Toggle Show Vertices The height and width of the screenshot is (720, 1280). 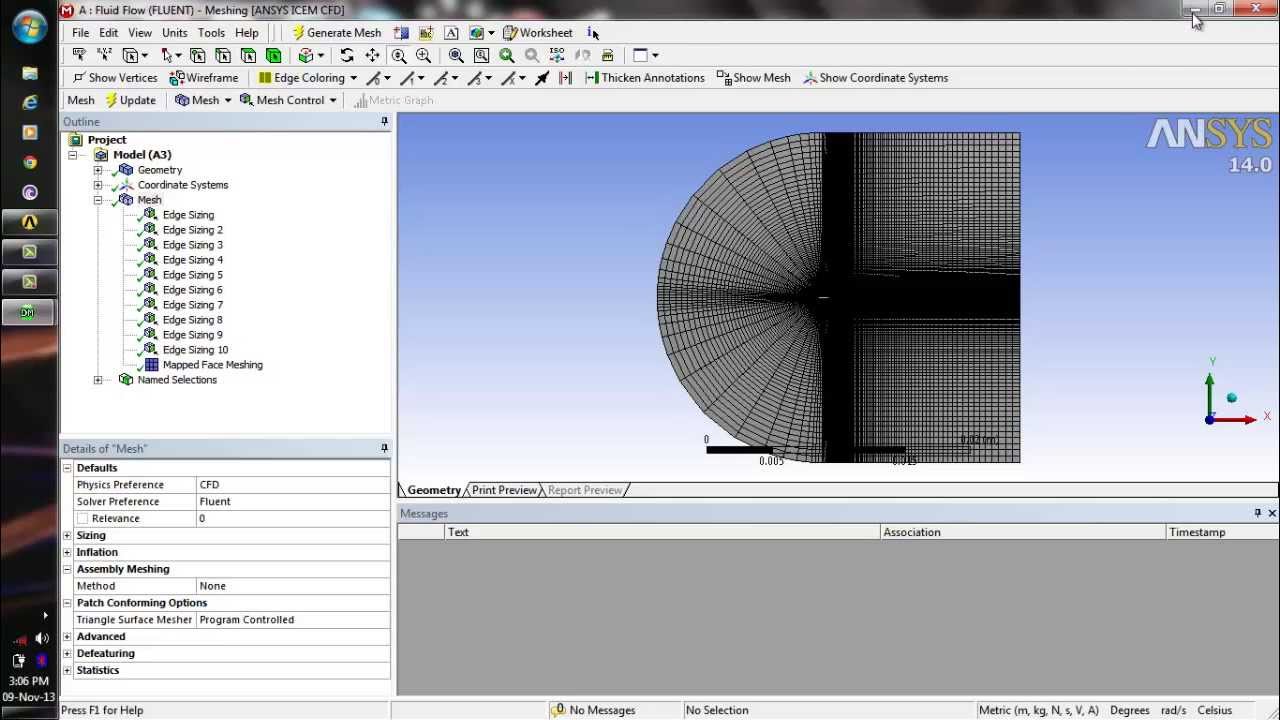[x=114, y=78]
